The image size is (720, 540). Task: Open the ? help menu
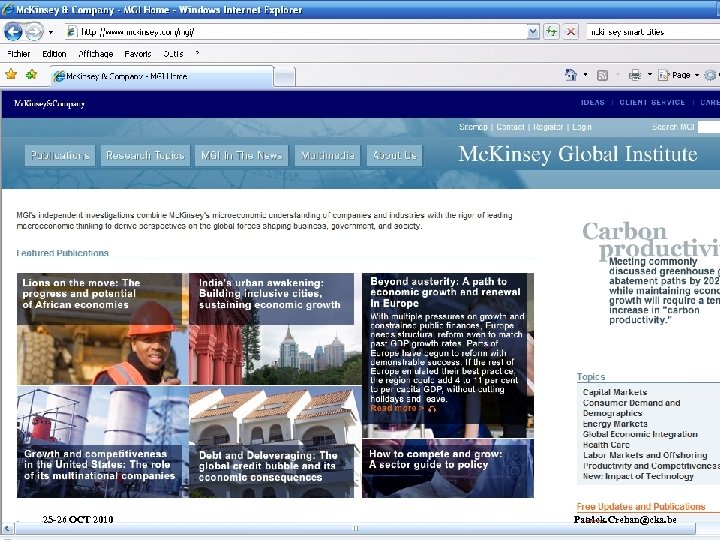coord(197,53)
